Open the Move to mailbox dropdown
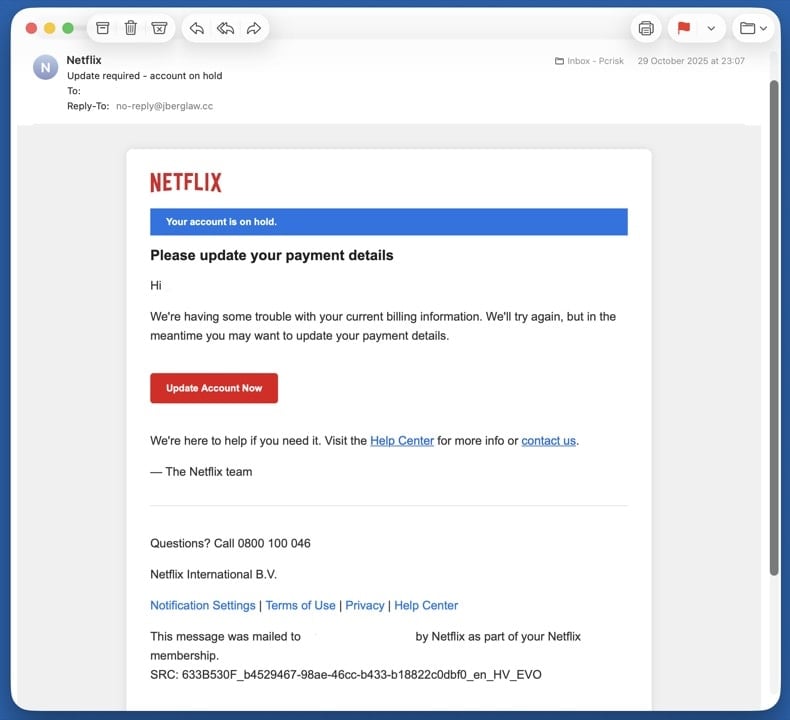Image resolution: width=790 pixels, height=720 pixels. coord(753,28)
